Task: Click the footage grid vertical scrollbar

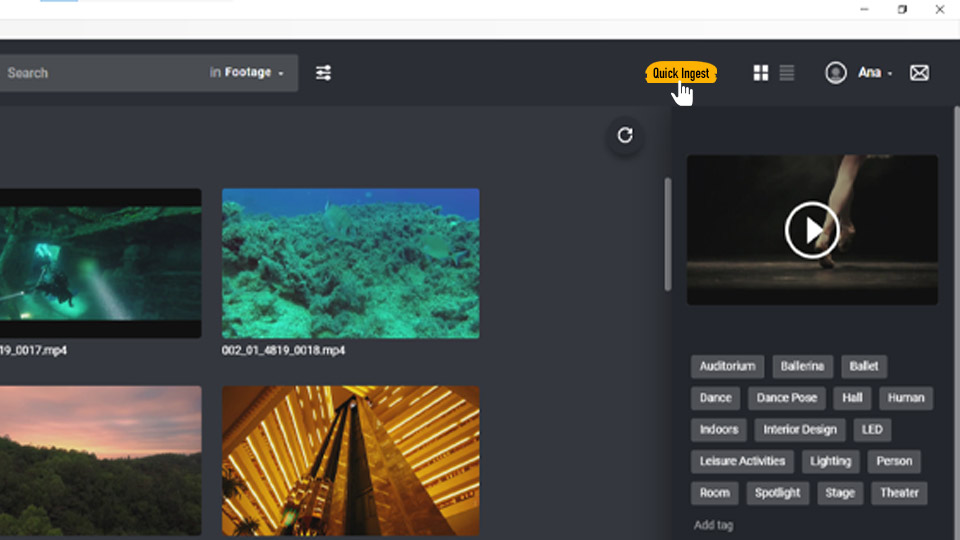Action: click(x=667, y=234)
